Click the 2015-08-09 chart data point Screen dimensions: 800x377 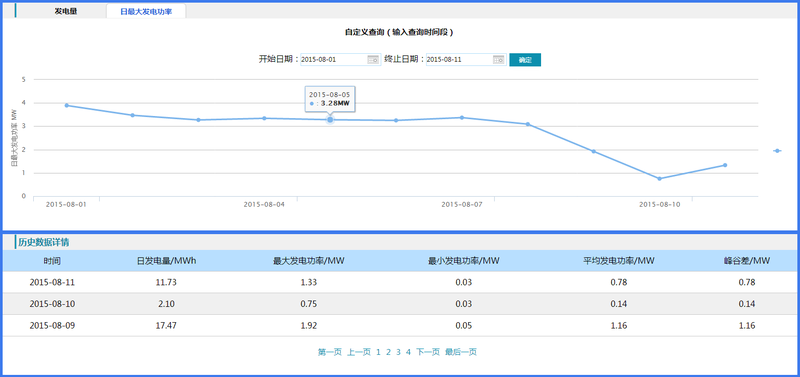[x=593, y=151]
